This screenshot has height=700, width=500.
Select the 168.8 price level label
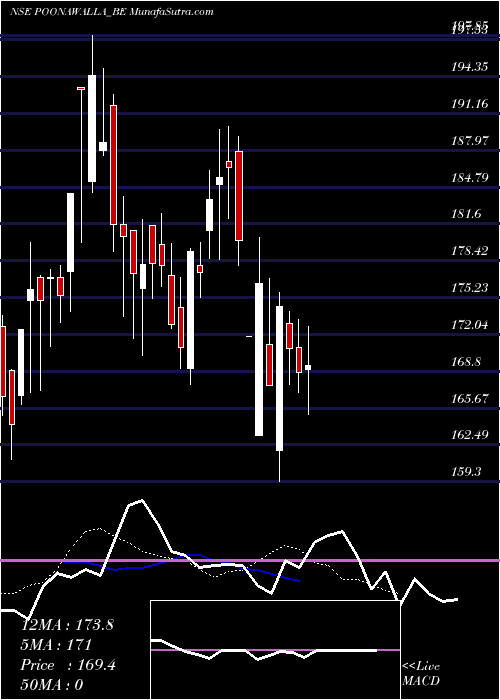point(466,362)
